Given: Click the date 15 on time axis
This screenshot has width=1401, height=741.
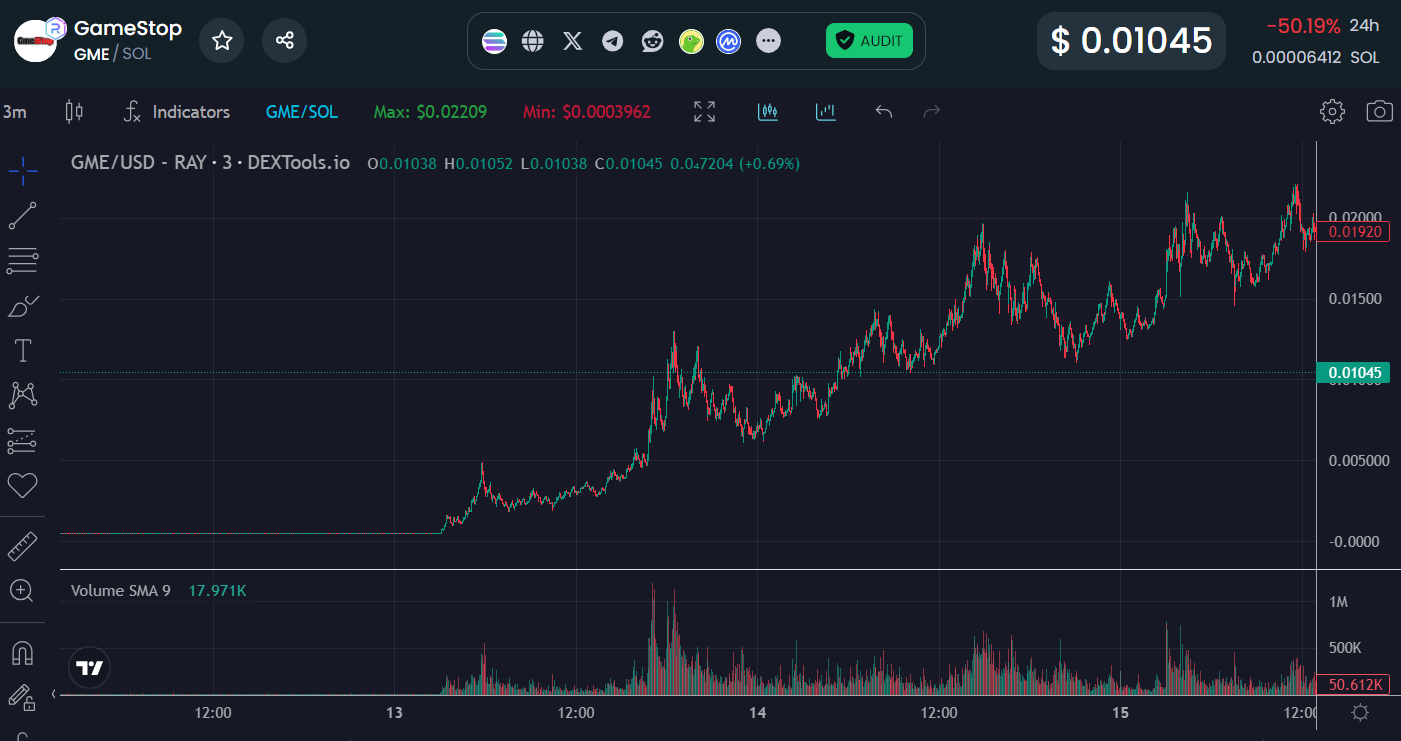Looking at the screenshot, I should (x=1120, y=713).
